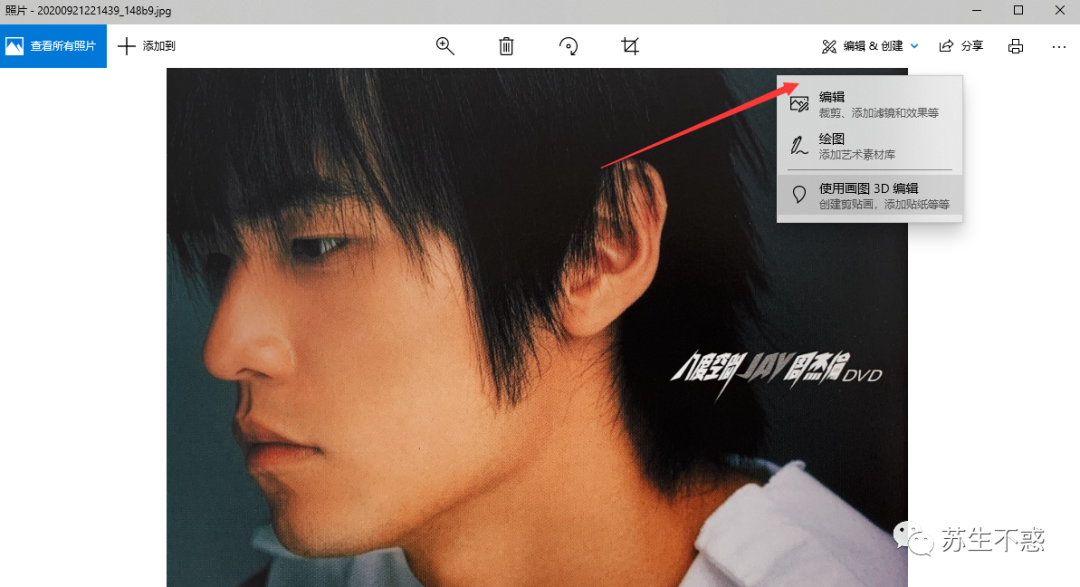Delete the photo with the trash icon

[506, 46]
